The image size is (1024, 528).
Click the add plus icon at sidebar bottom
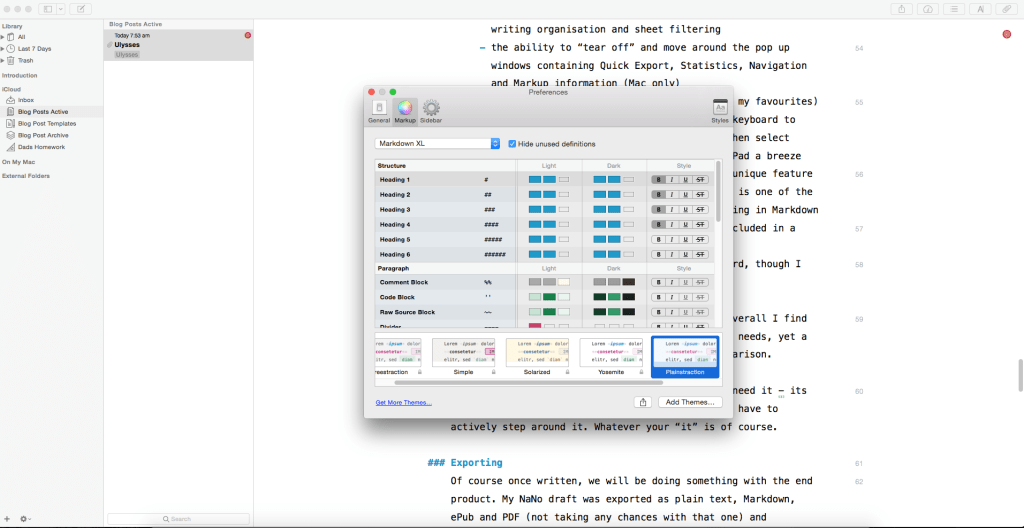[x=7, y=519]
